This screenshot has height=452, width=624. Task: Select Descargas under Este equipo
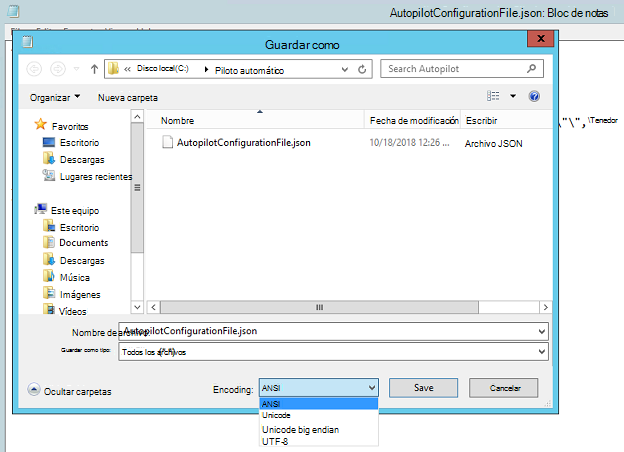[82, 261]
